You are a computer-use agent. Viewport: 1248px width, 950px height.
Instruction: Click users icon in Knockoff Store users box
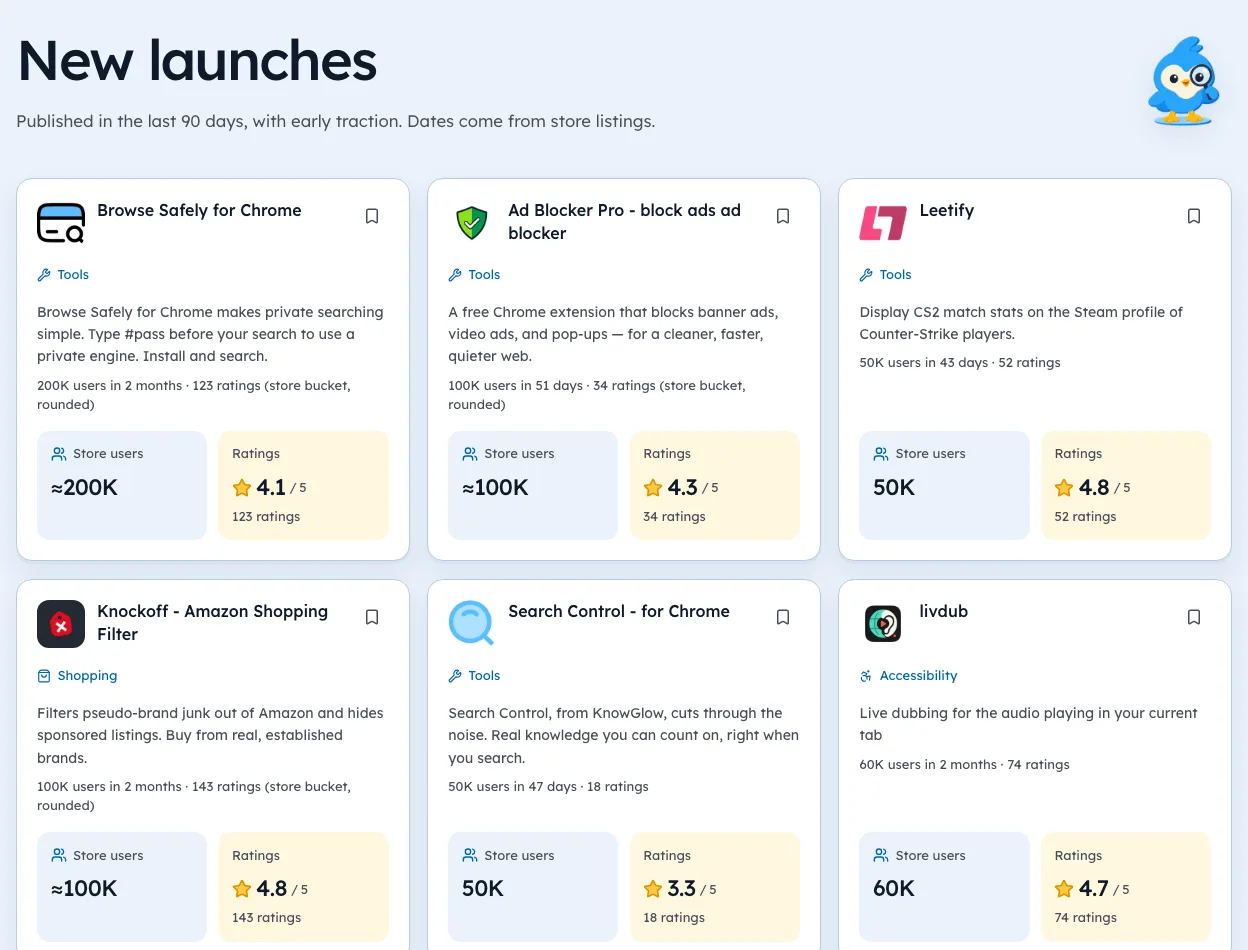tap(59, 856)
